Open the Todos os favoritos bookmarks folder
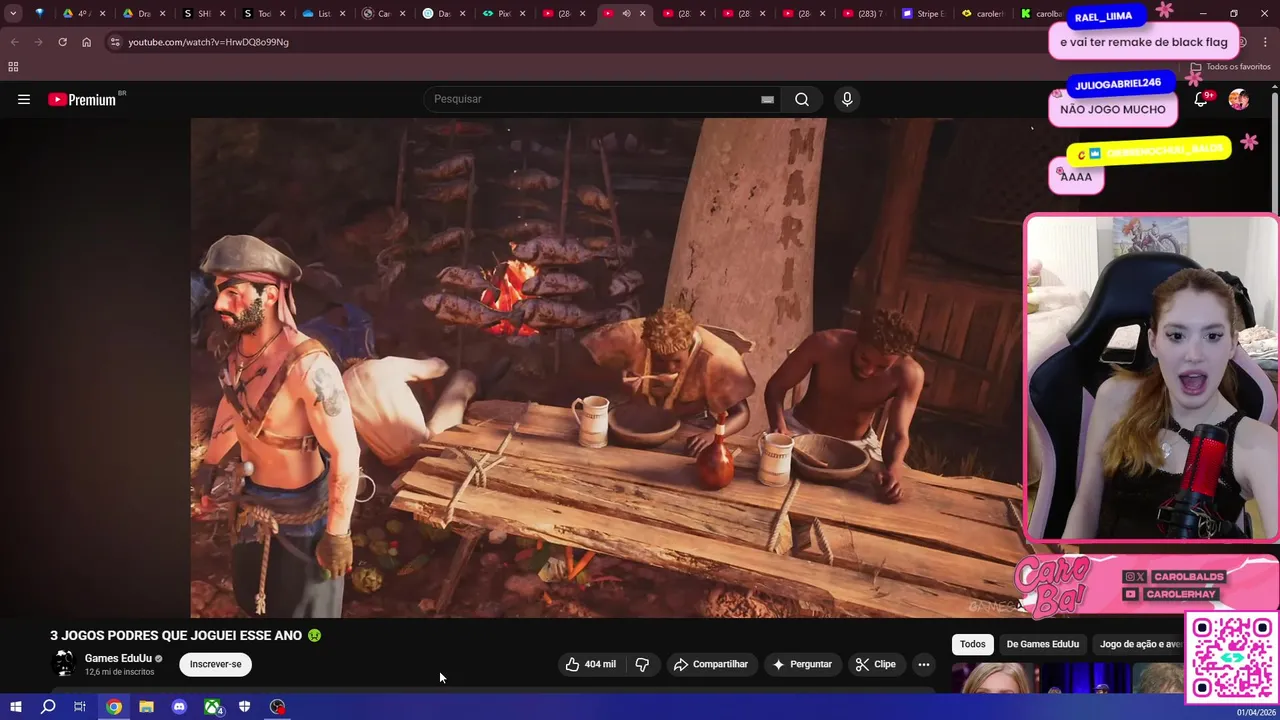 pyautogui.click(x=1230, y=67)
